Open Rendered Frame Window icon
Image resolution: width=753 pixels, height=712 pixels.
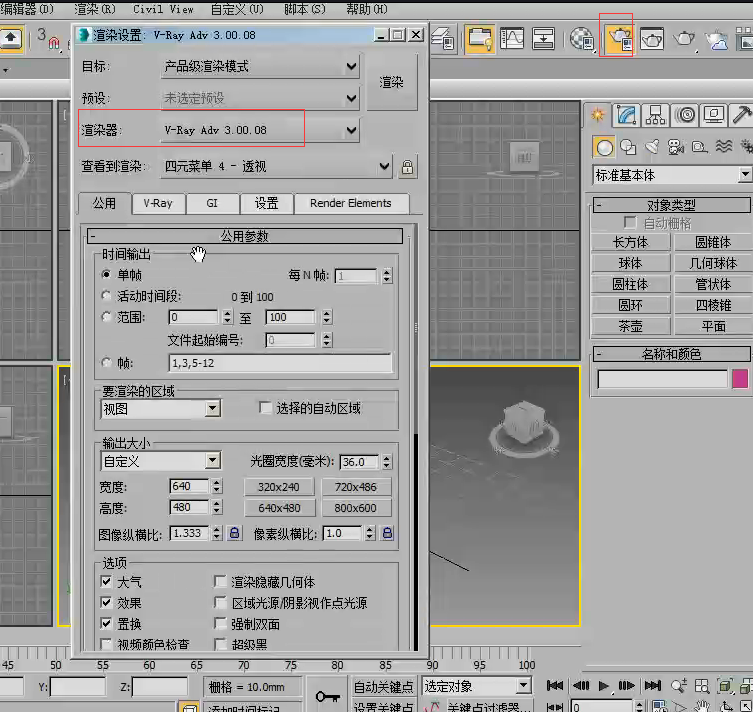click(651, 38)
